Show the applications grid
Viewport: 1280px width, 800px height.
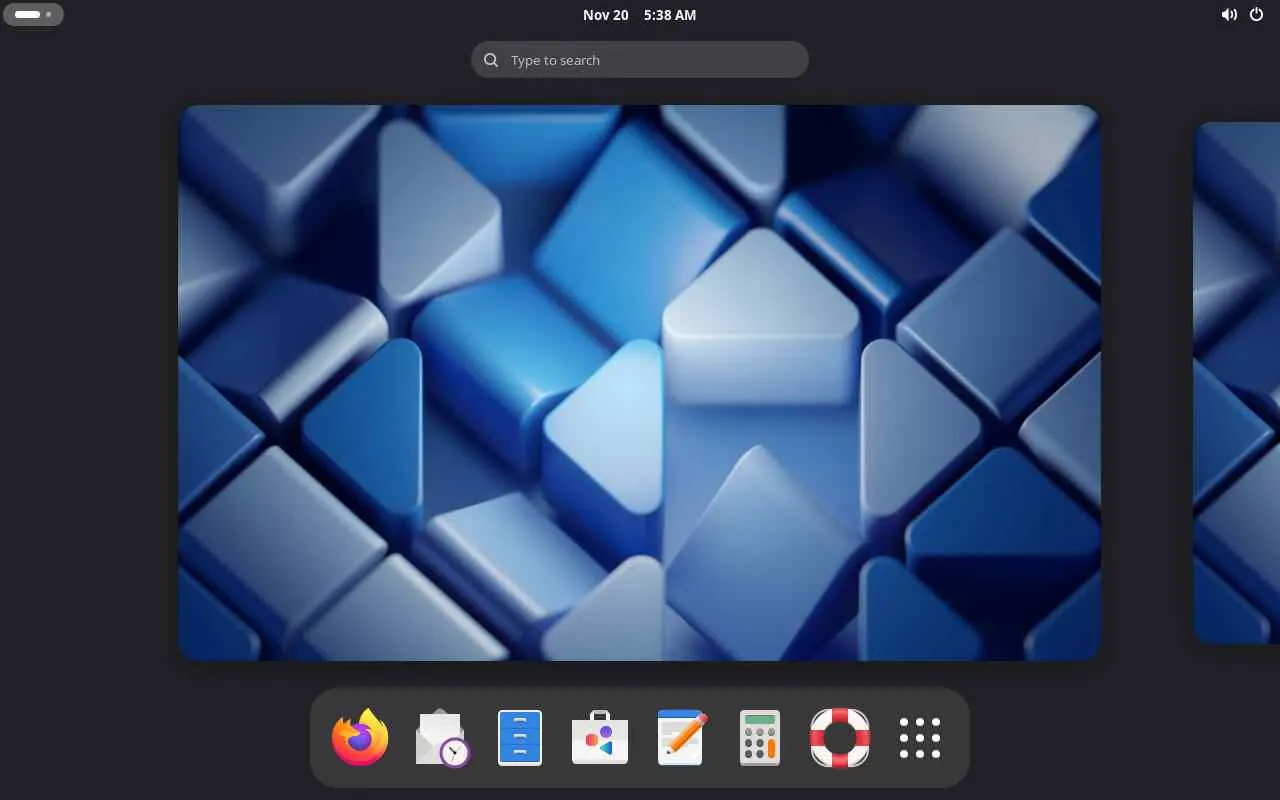[920, 738]
